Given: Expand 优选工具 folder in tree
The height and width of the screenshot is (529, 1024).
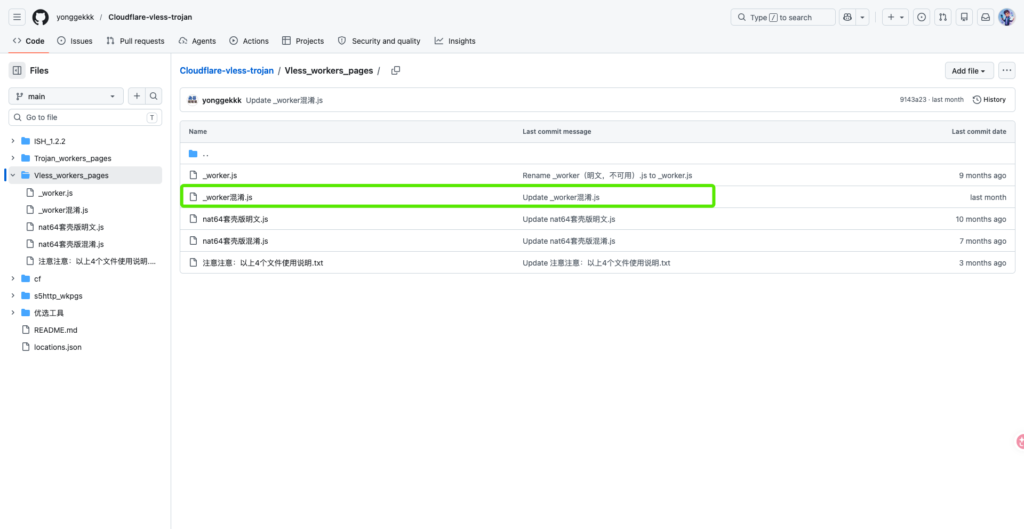Looking at the screenshot, I should (x=12, y=313).
